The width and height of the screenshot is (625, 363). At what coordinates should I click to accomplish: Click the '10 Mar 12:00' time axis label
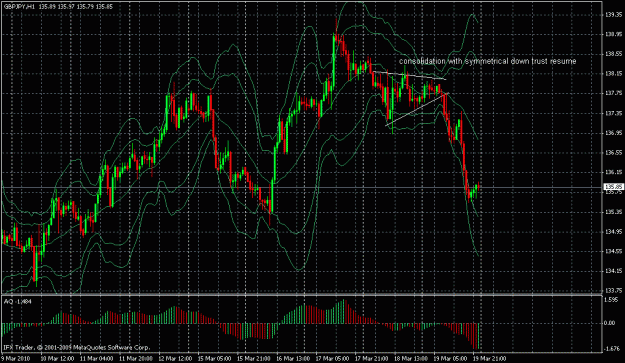[x=57, y=359]
